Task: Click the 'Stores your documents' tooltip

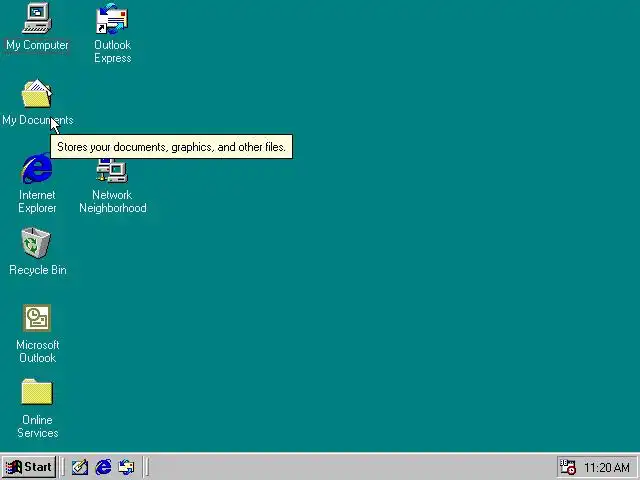Action: click(171, 147)
